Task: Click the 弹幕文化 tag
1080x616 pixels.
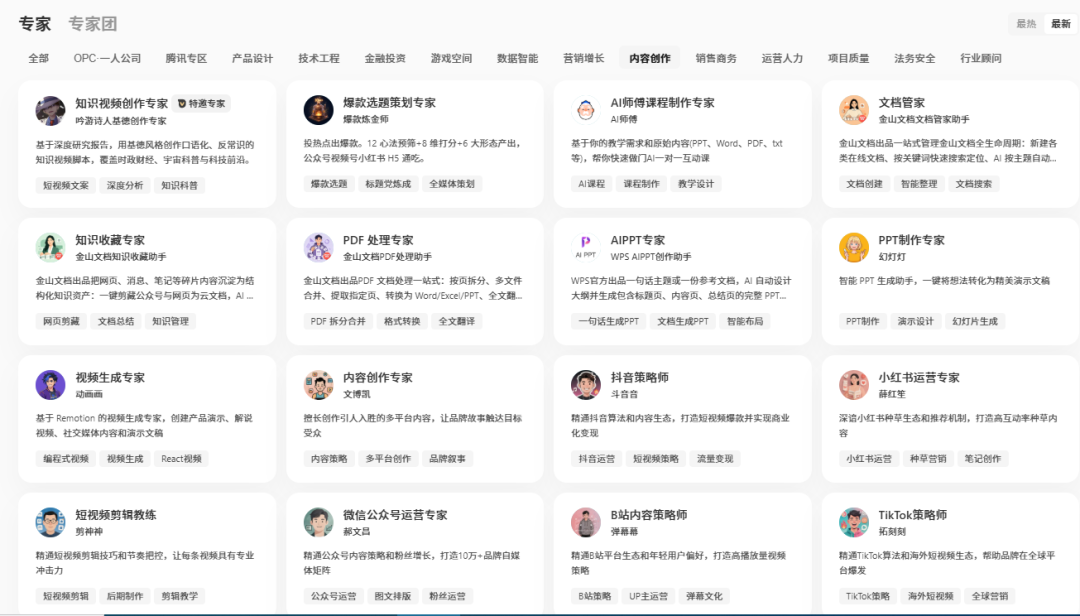Action: 704,595
